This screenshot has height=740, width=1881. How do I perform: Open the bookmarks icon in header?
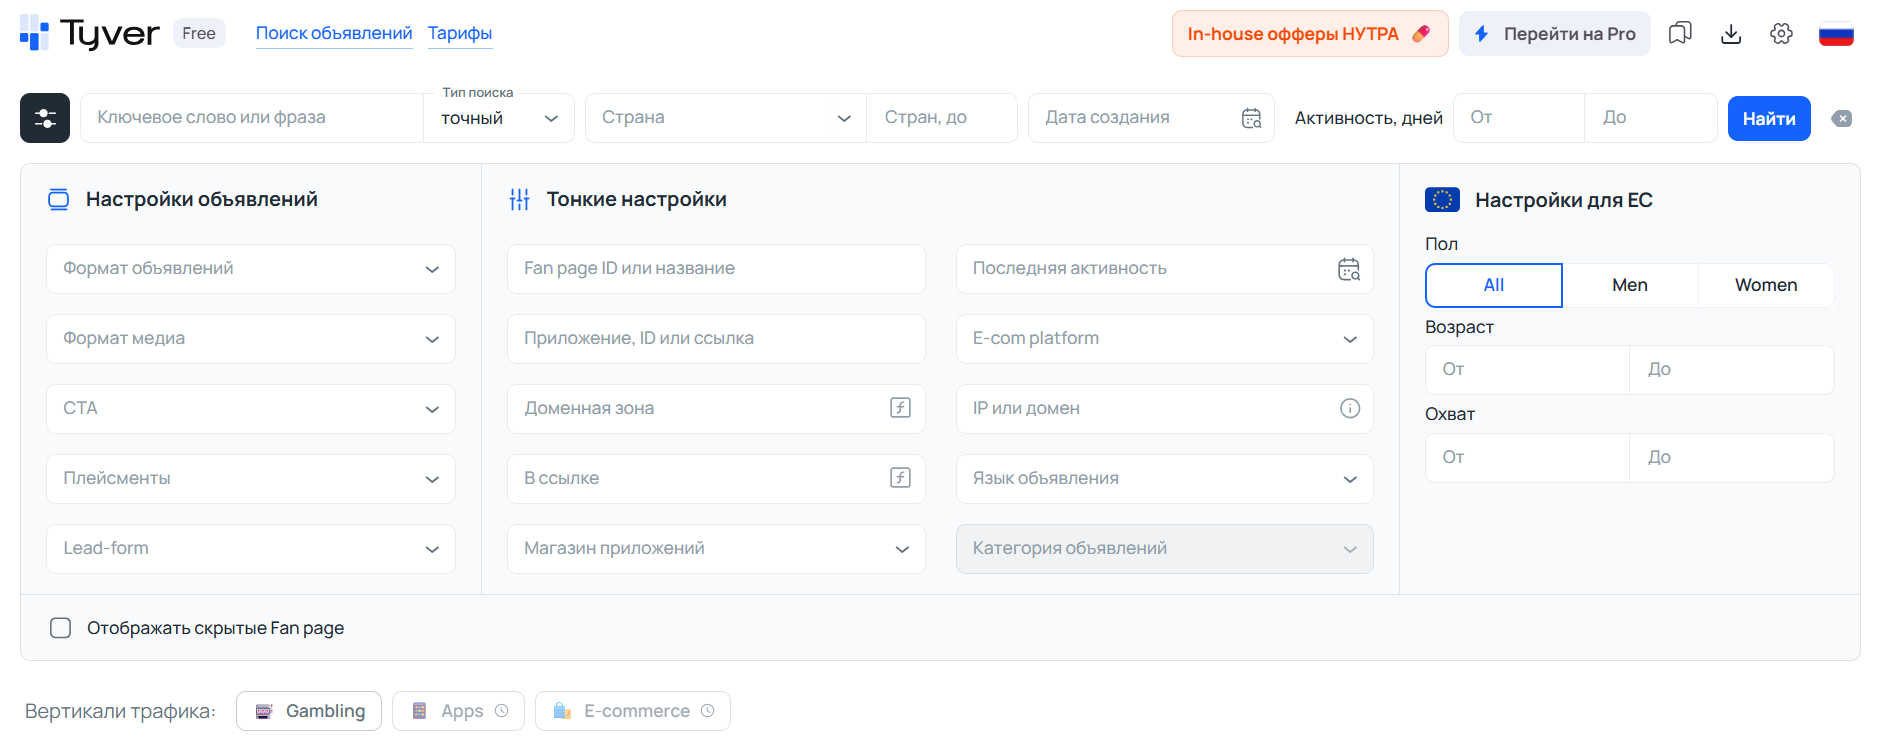(1680, 34)
